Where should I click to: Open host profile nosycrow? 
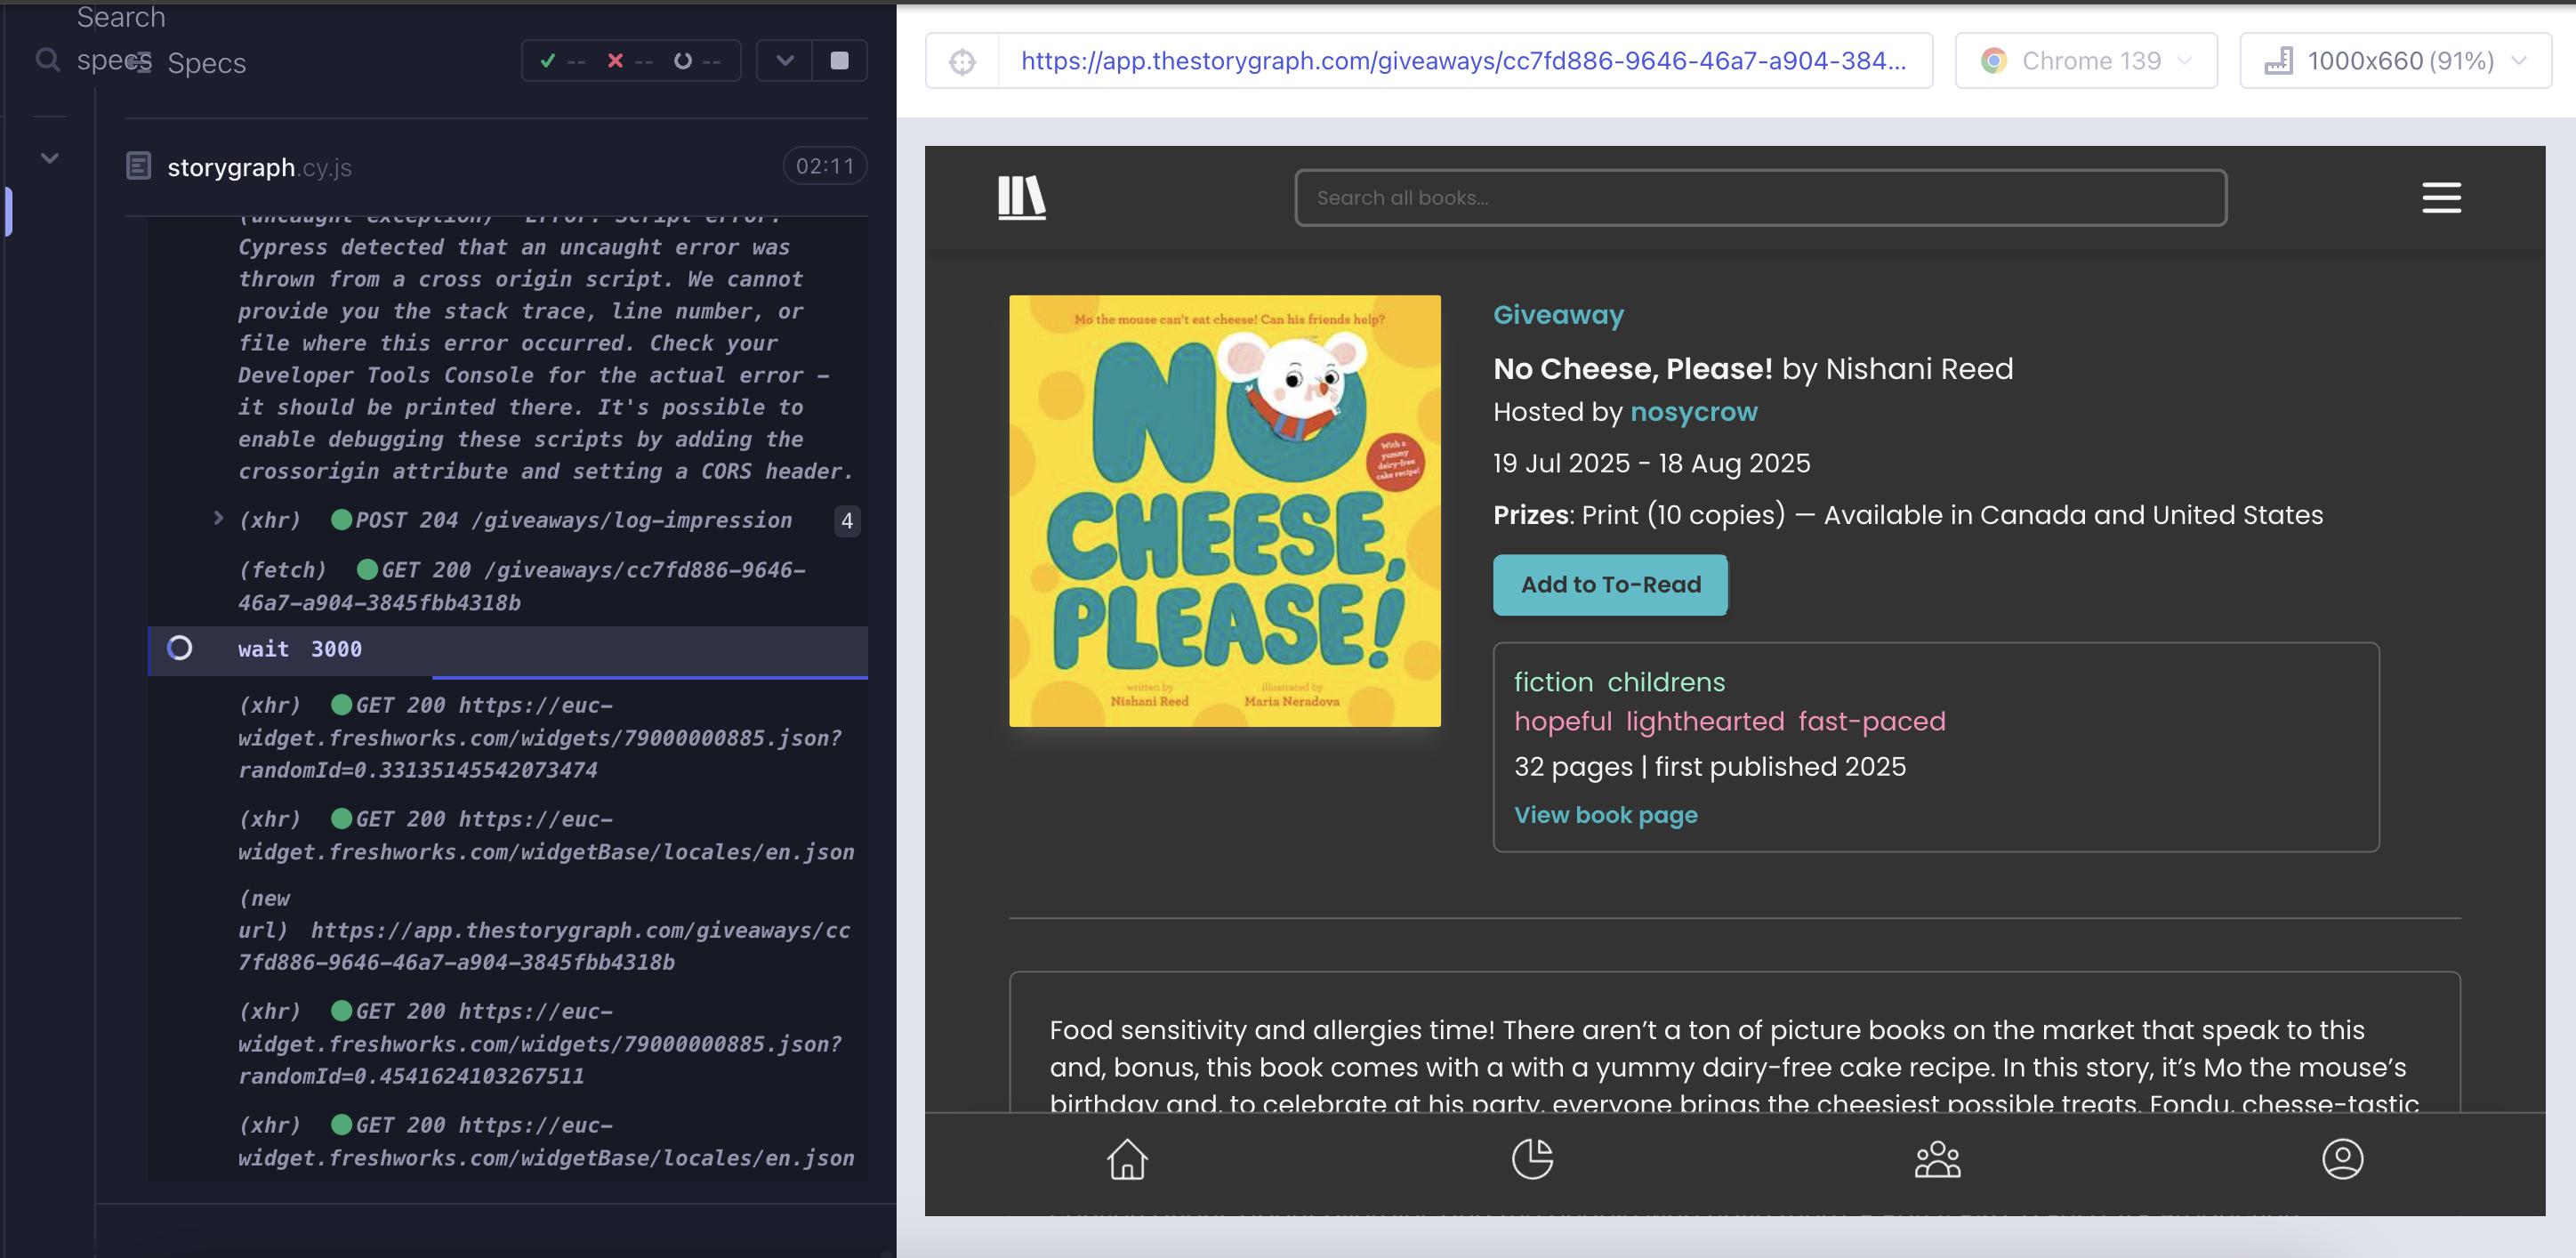(1693, 412)
